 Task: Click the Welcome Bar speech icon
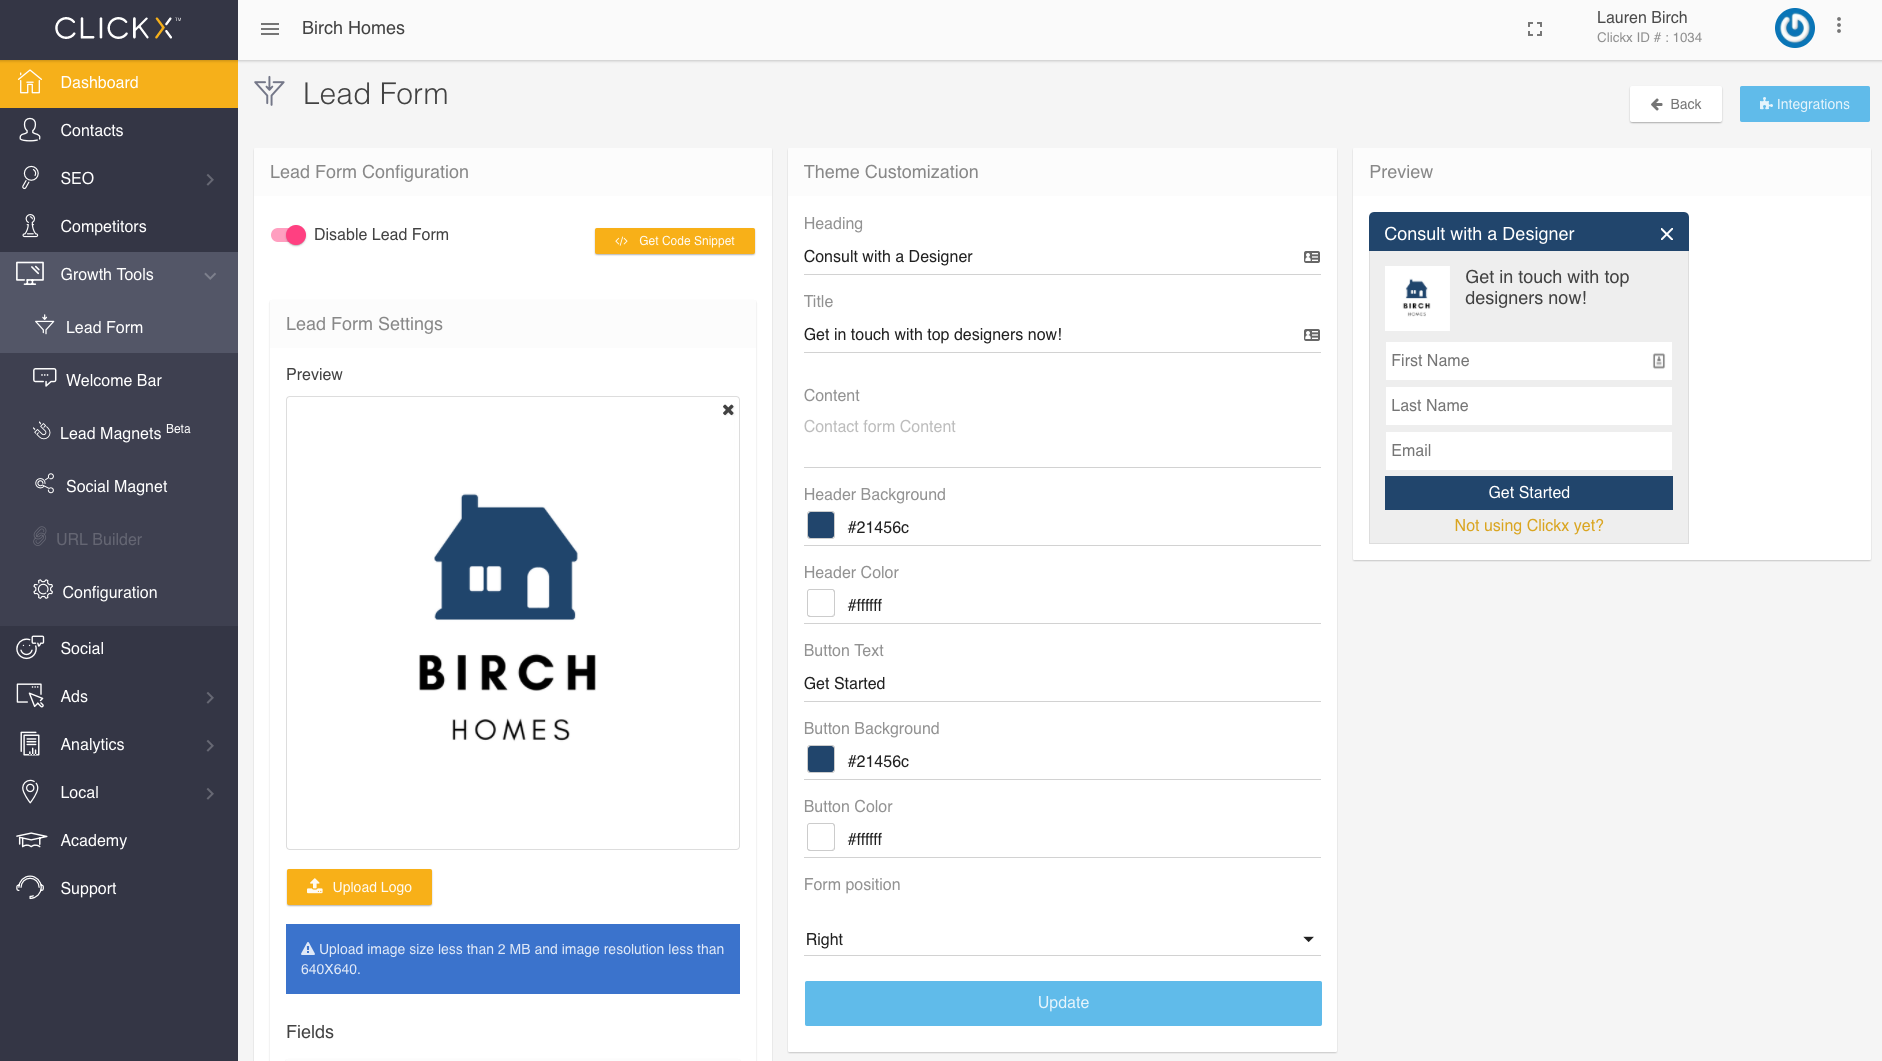tap(44, 378)
